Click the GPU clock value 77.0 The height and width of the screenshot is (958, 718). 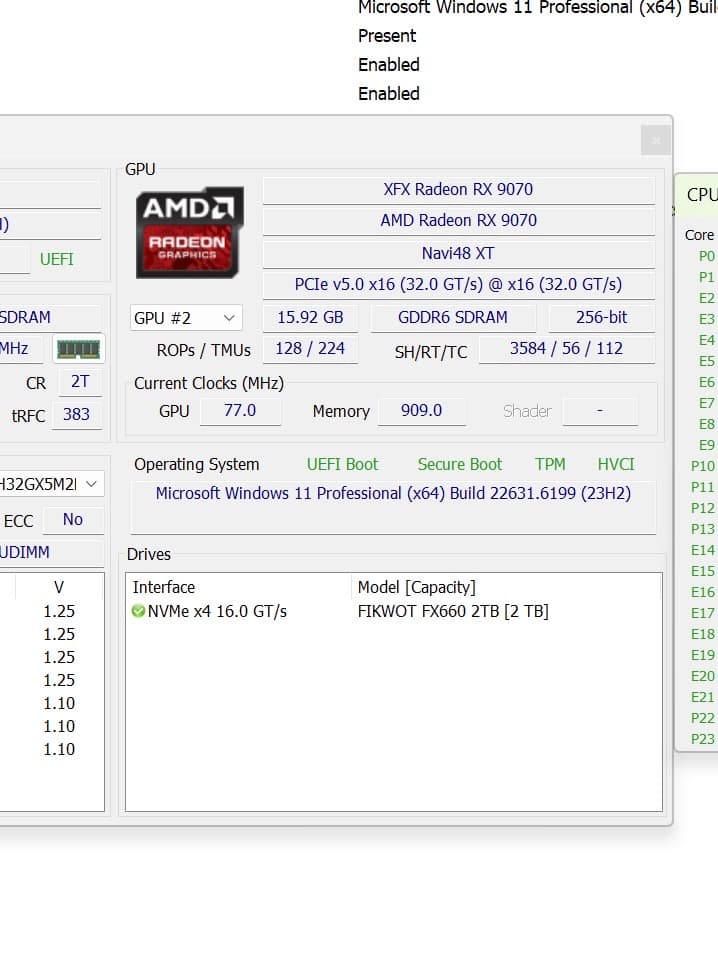click(240, 411)
